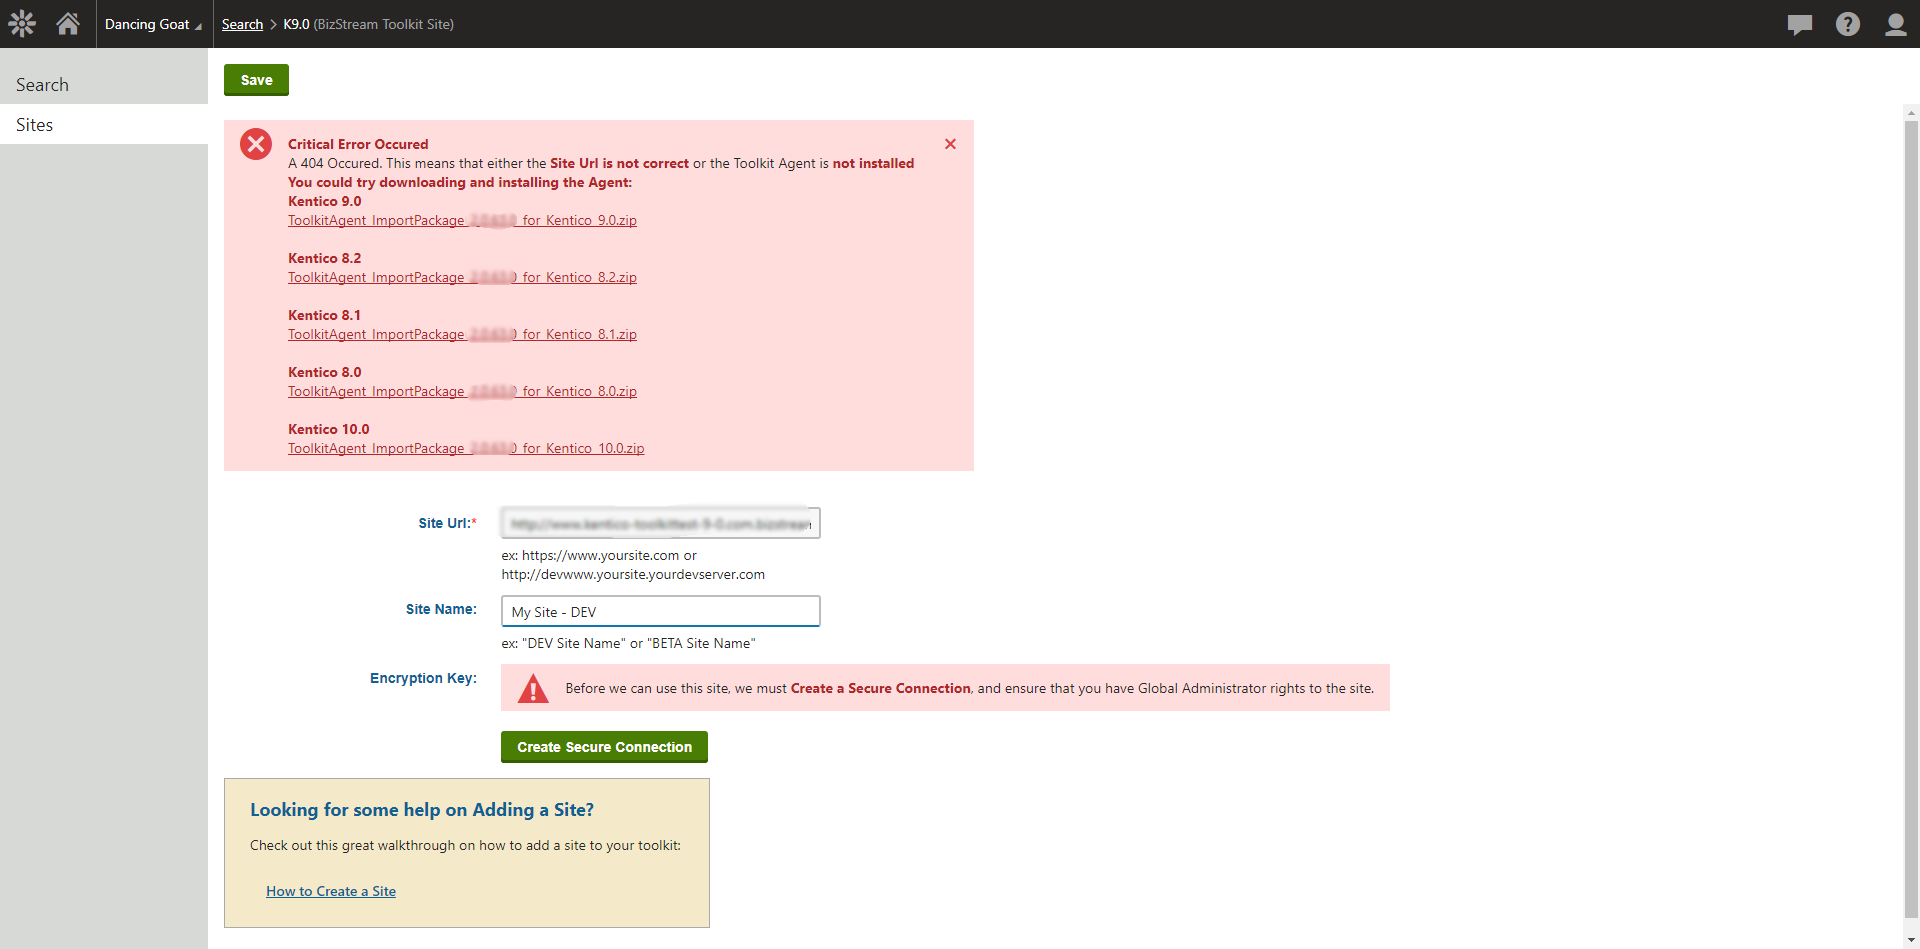Viewport: 1920px width, 949px height.
Task: Focus the Site Url input field
Action: (661, 523)
